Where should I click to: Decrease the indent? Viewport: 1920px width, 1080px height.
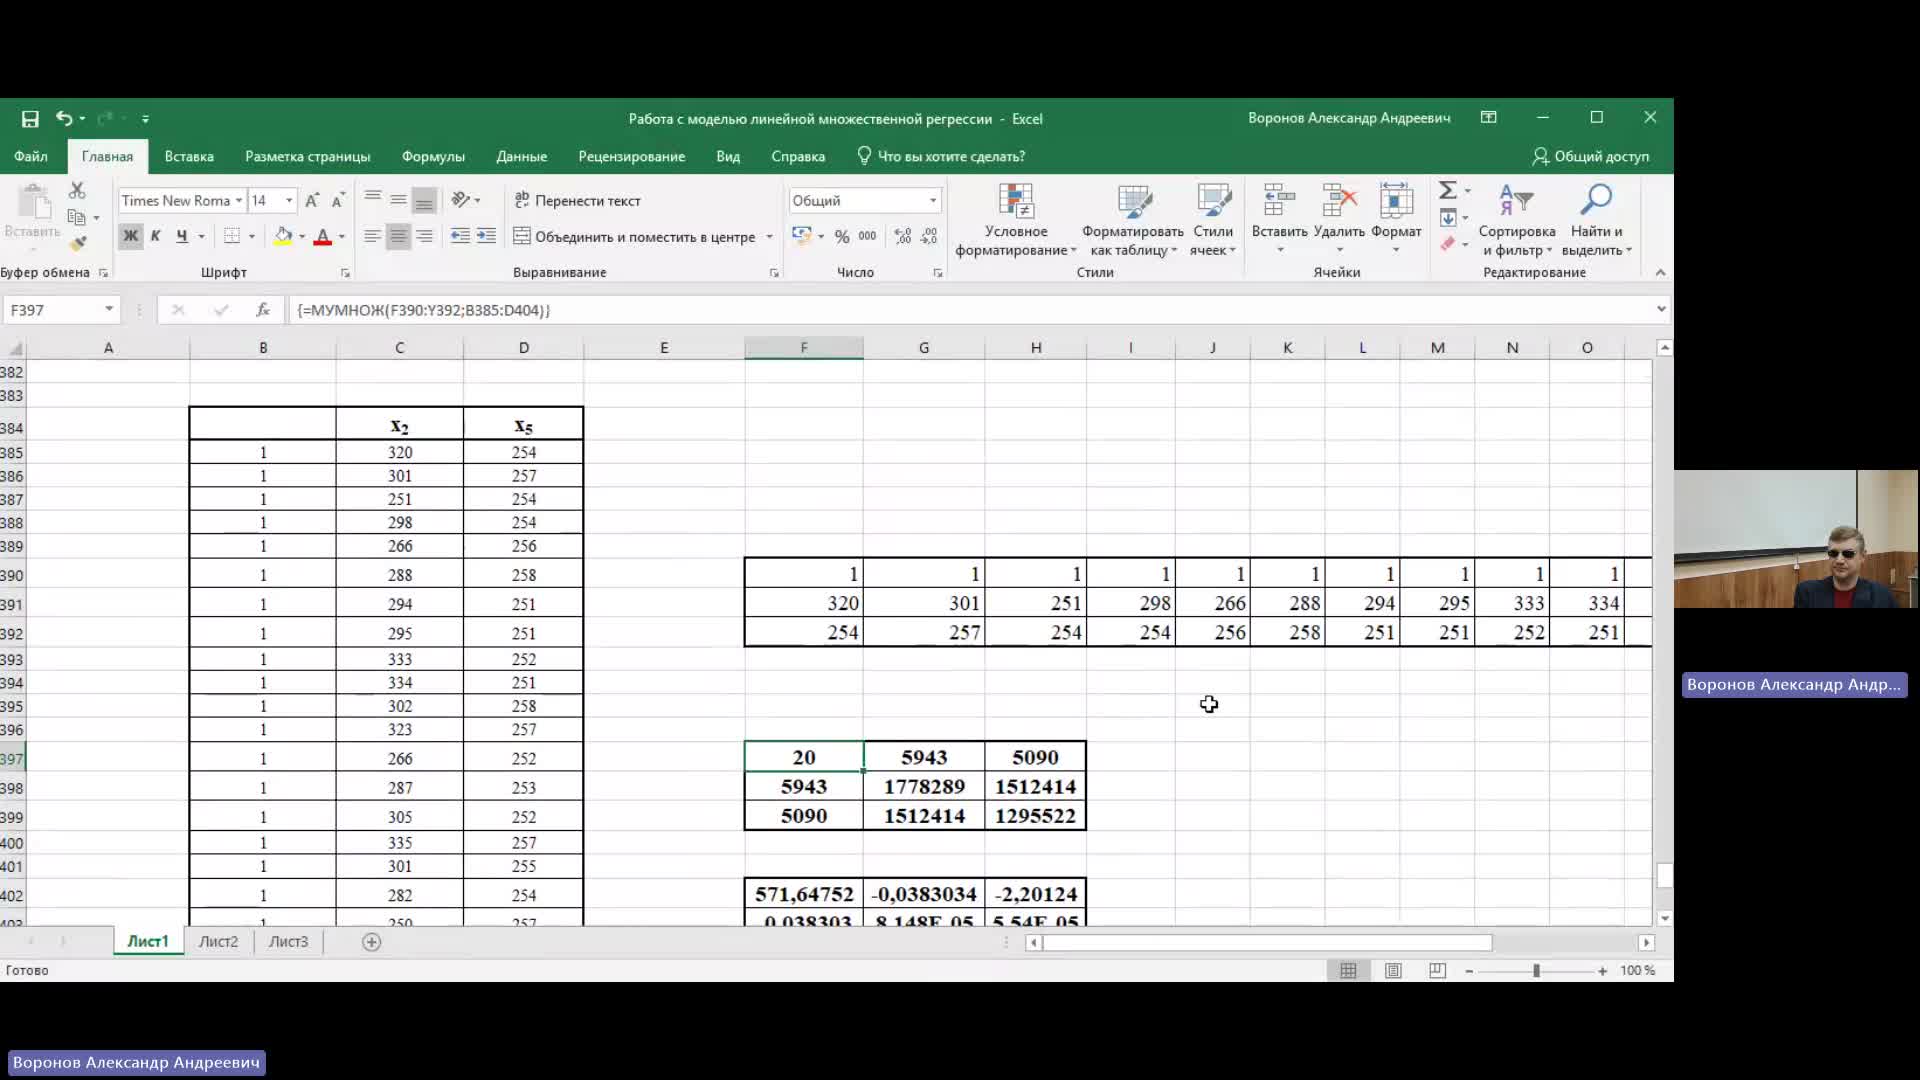click(460, 236)
